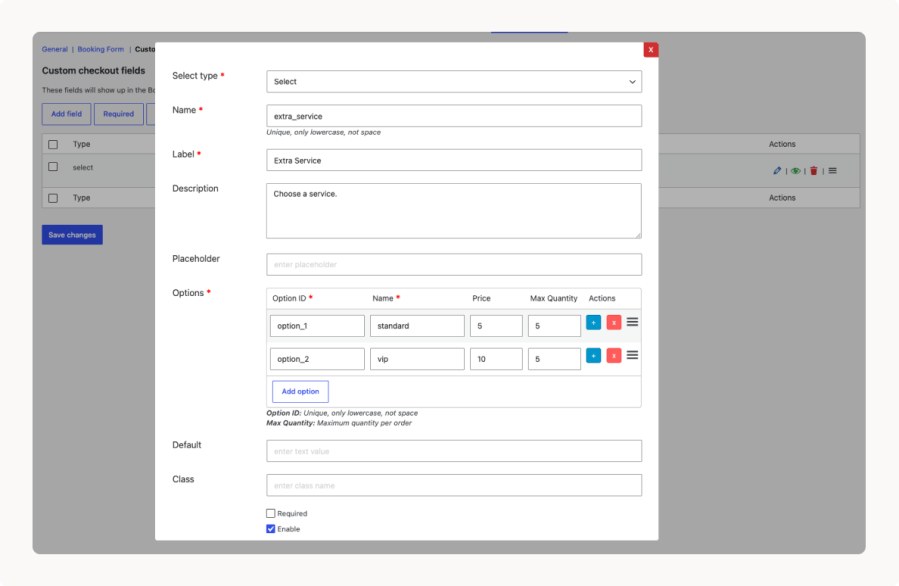Click the Max Quantity field of option_2
Screen dimensions: 899x586
[554, 359]
